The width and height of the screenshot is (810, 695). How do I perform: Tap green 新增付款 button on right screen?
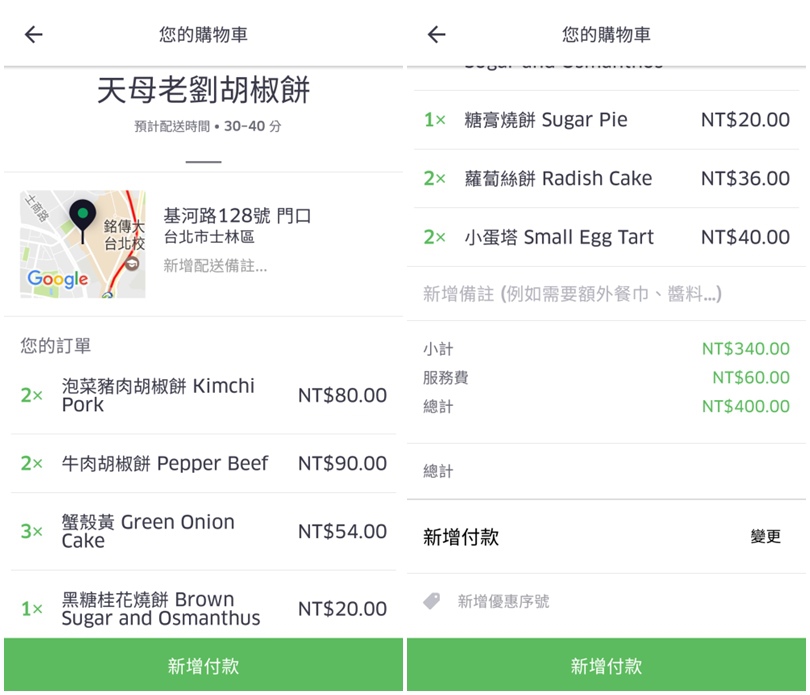click(606, 665)
